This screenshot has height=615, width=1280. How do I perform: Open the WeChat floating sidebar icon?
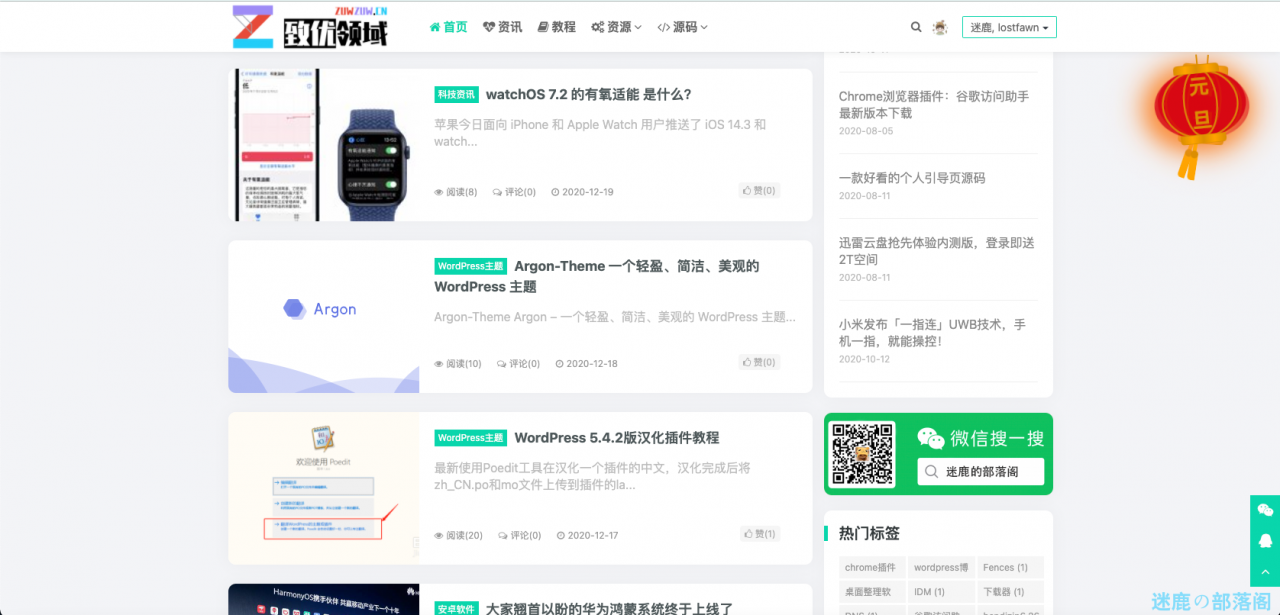pyautogui.click(x=1265, y=510)
